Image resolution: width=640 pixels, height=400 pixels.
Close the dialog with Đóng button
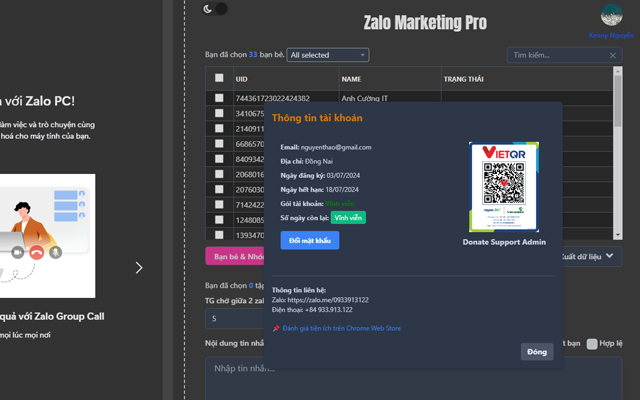point(537,352)
